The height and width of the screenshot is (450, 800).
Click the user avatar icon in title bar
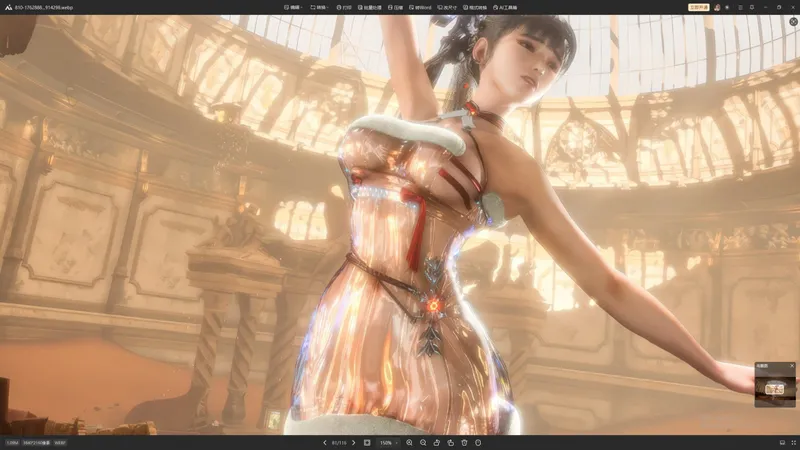point(717,7)
